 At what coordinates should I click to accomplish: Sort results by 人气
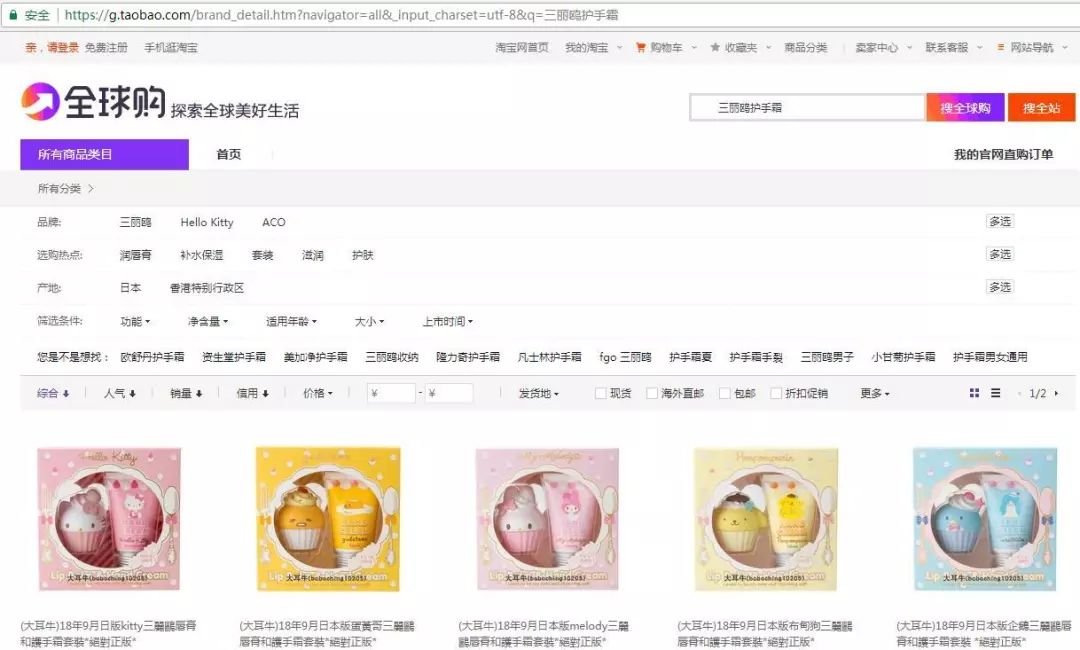120,393
